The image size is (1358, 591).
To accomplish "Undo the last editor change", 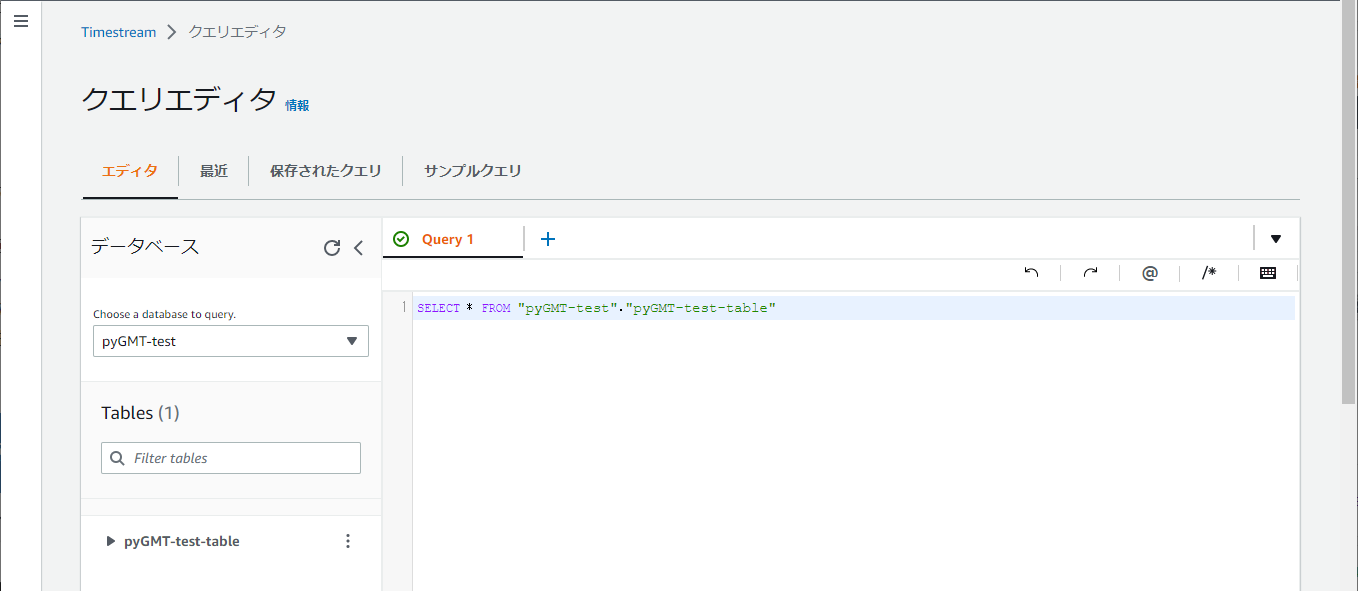I will tap(1031, 272).
